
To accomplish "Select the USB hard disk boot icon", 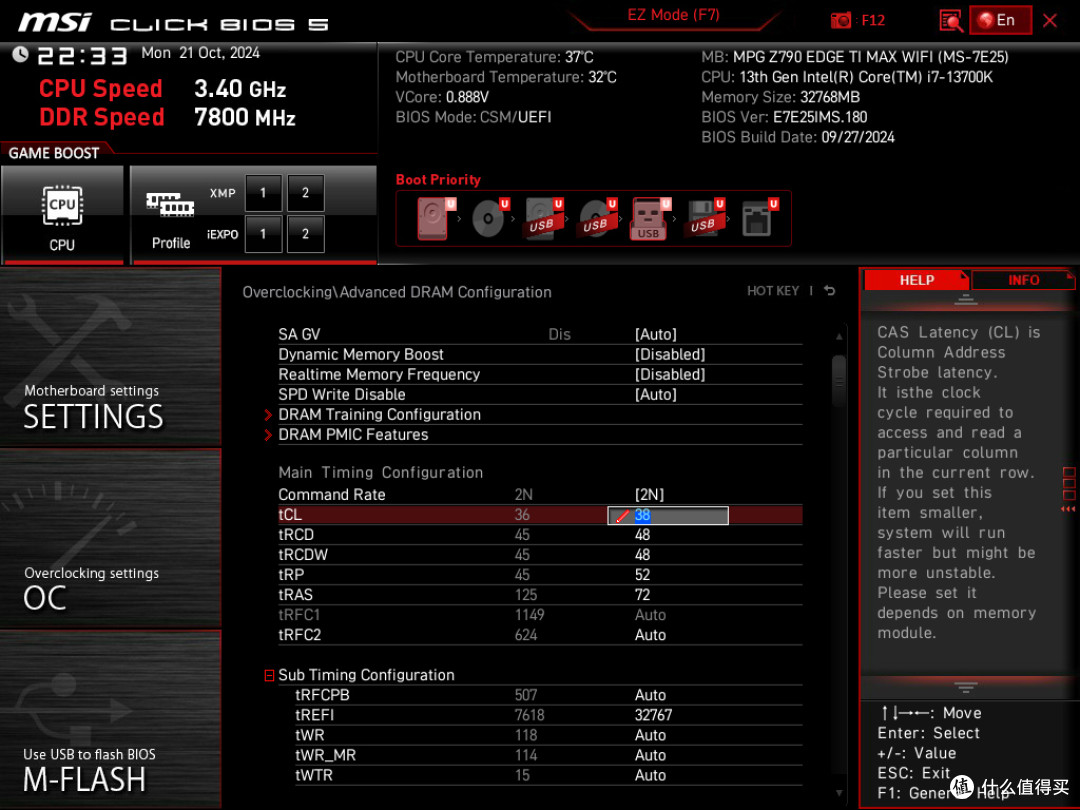I will pyautogui.click(x=543, y=218).
